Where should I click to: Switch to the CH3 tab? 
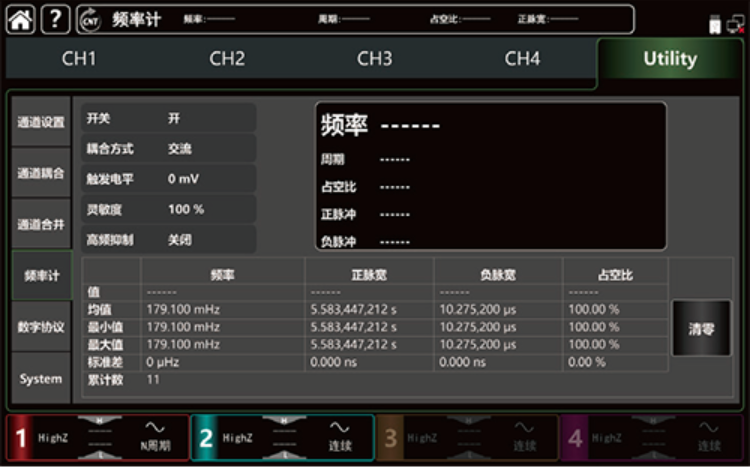point(374,59)
